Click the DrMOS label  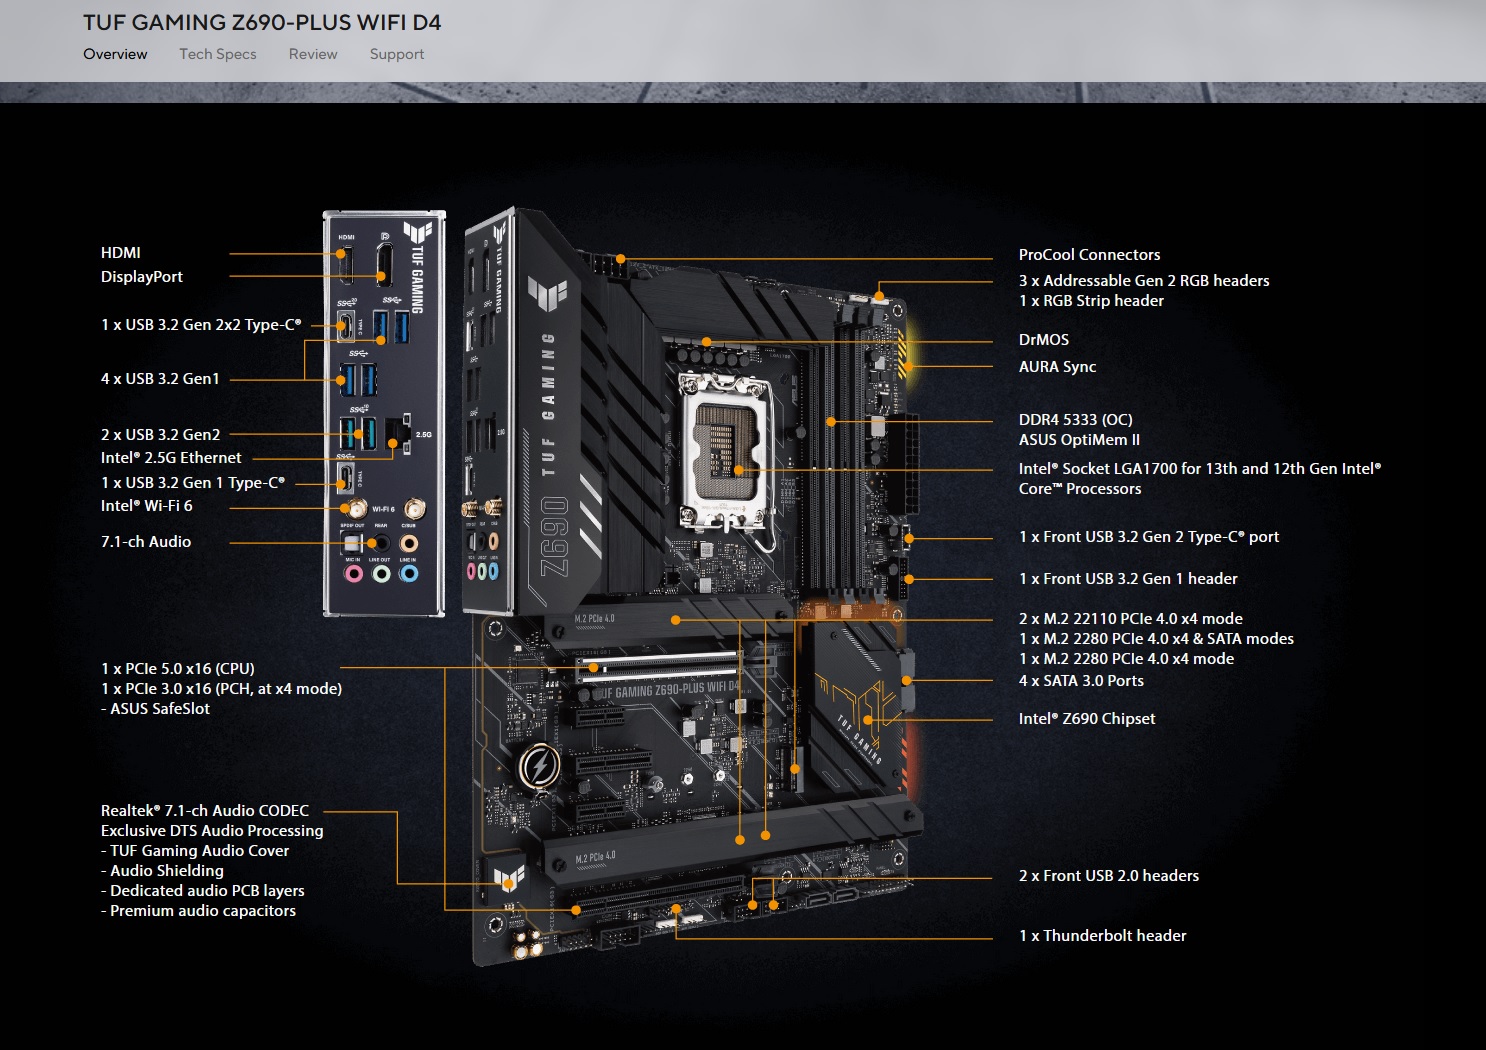1044,340
